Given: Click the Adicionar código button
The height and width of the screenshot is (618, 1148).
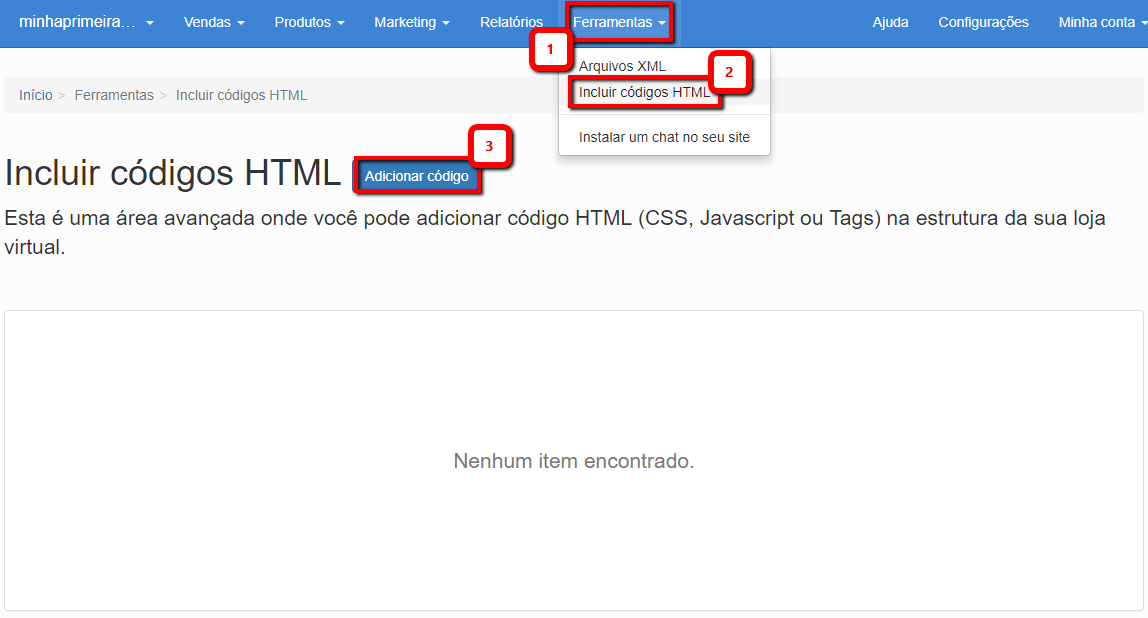Looking at the screenshot, I should pos(417,176).
